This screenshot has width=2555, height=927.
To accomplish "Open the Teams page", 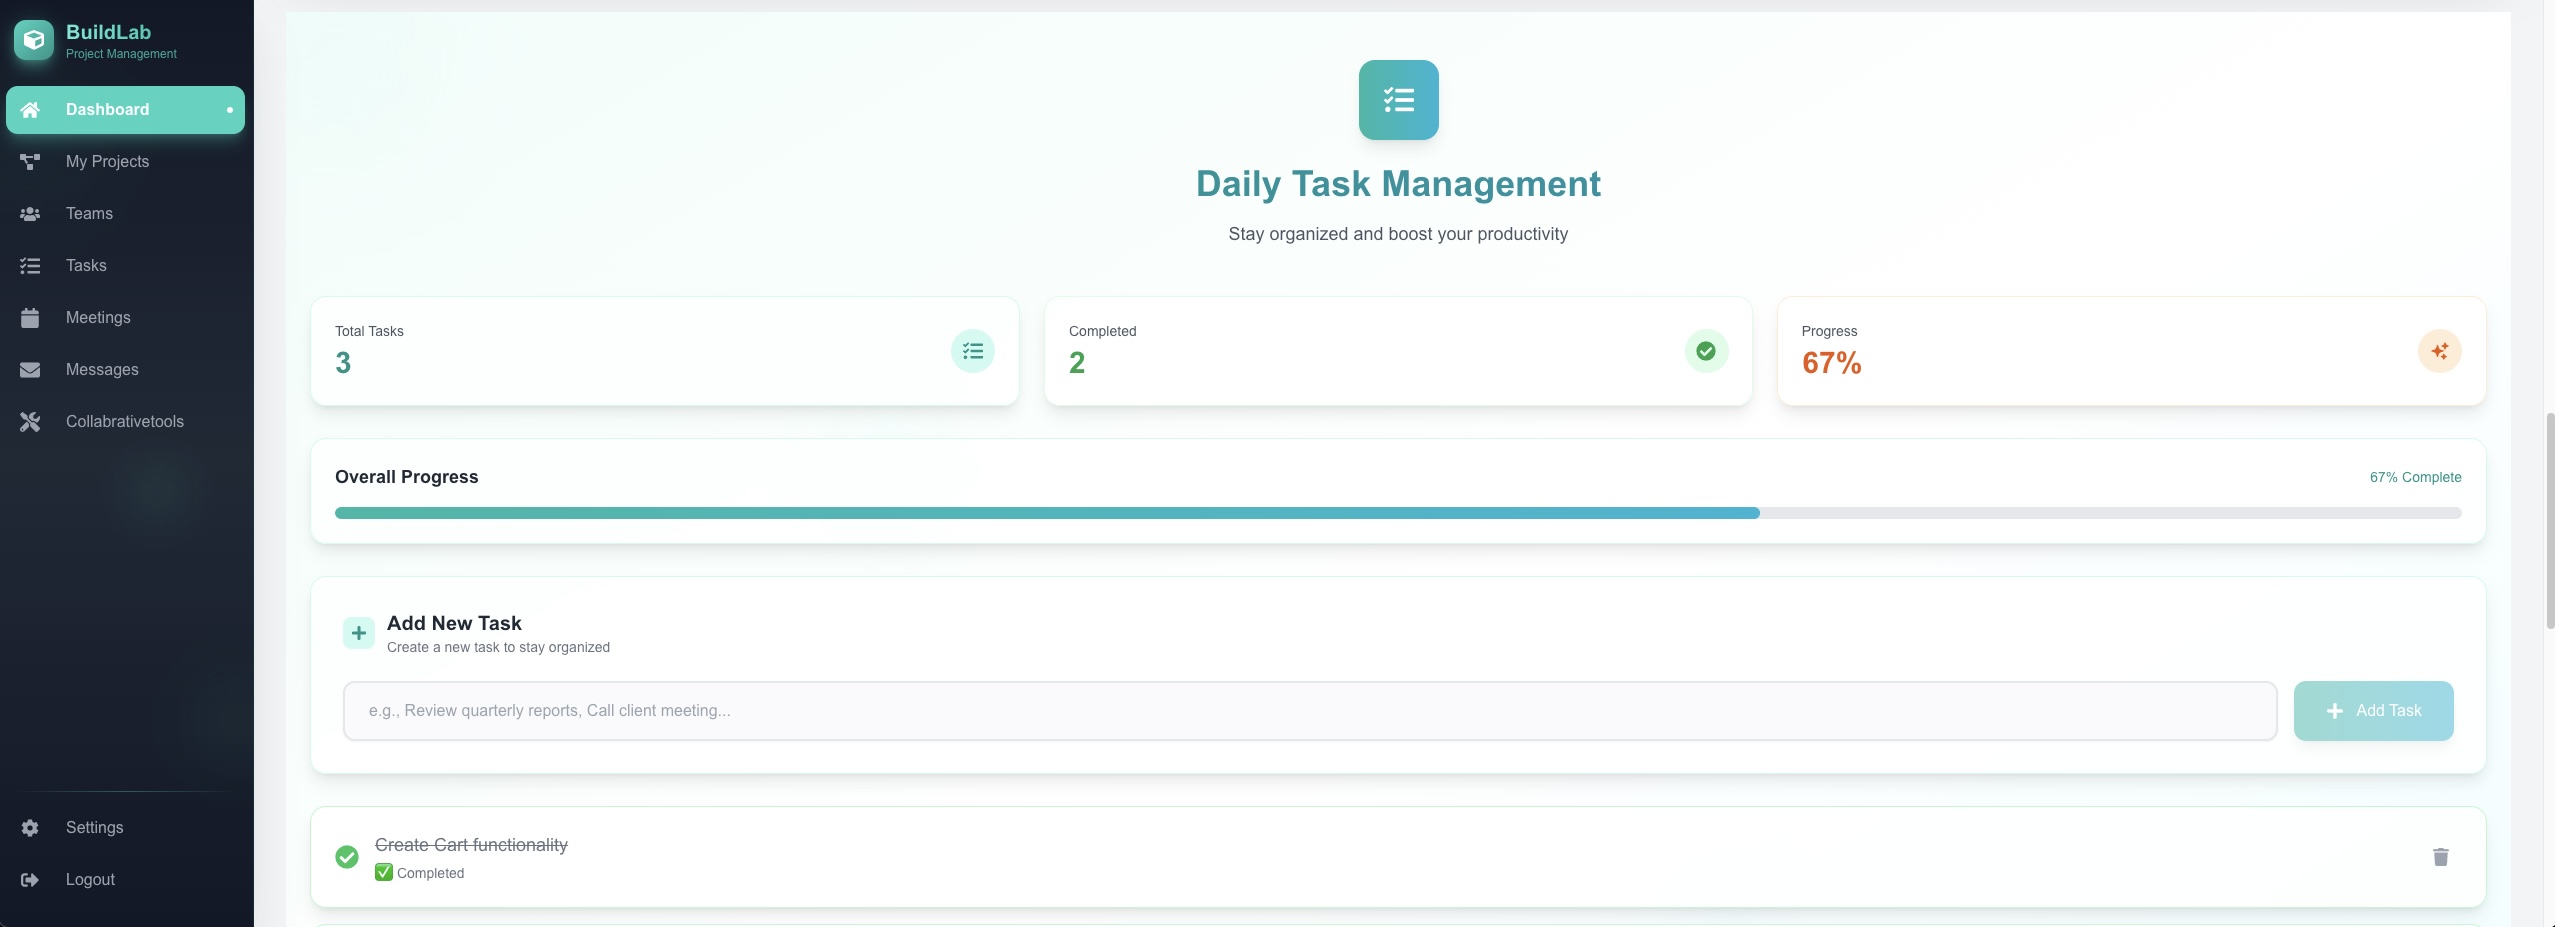I will click(x=89, y=214).
